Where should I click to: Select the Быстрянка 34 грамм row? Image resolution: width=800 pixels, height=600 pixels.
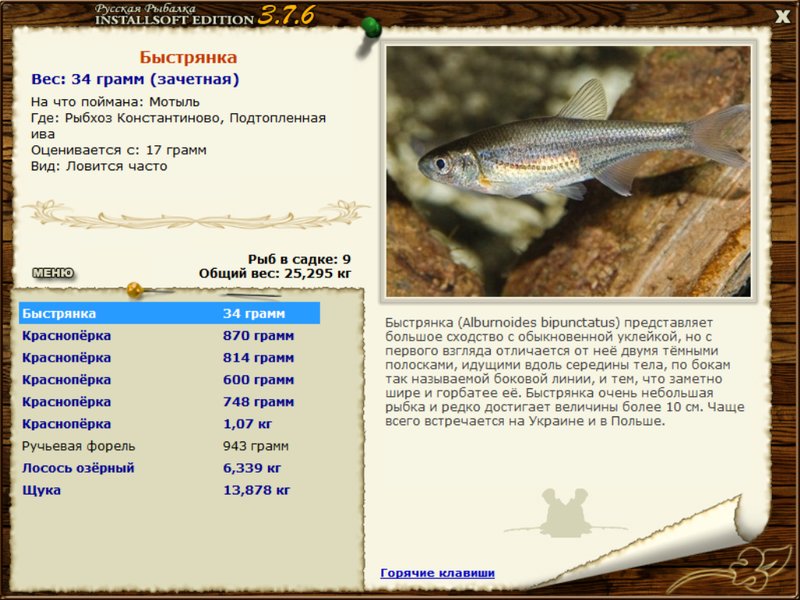pyautogui.click(x=169, y=313)
